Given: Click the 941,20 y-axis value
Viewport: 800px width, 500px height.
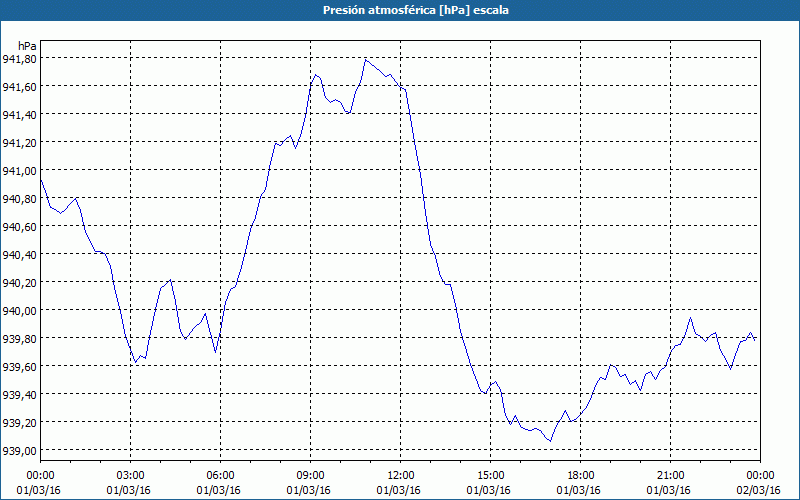Looking at the screenshot, I should pos(20,143).
